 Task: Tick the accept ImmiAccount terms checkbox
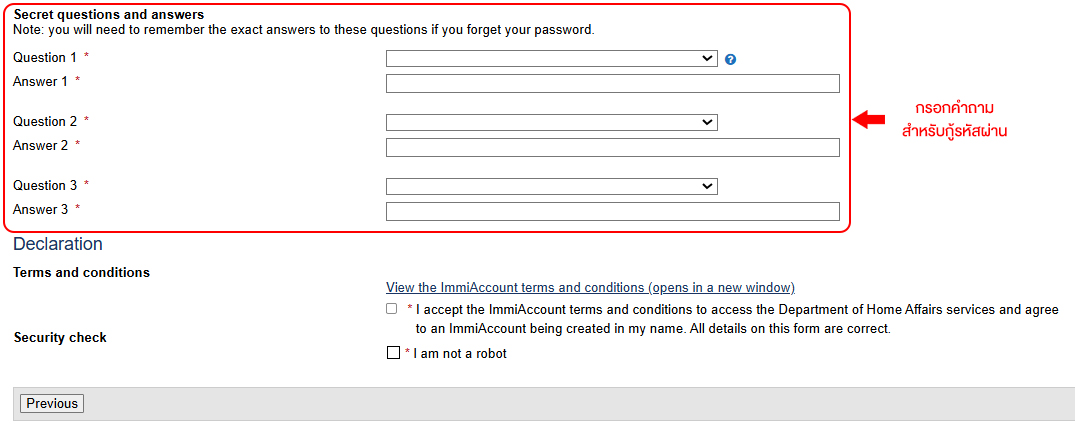click(x=391, y=309)
